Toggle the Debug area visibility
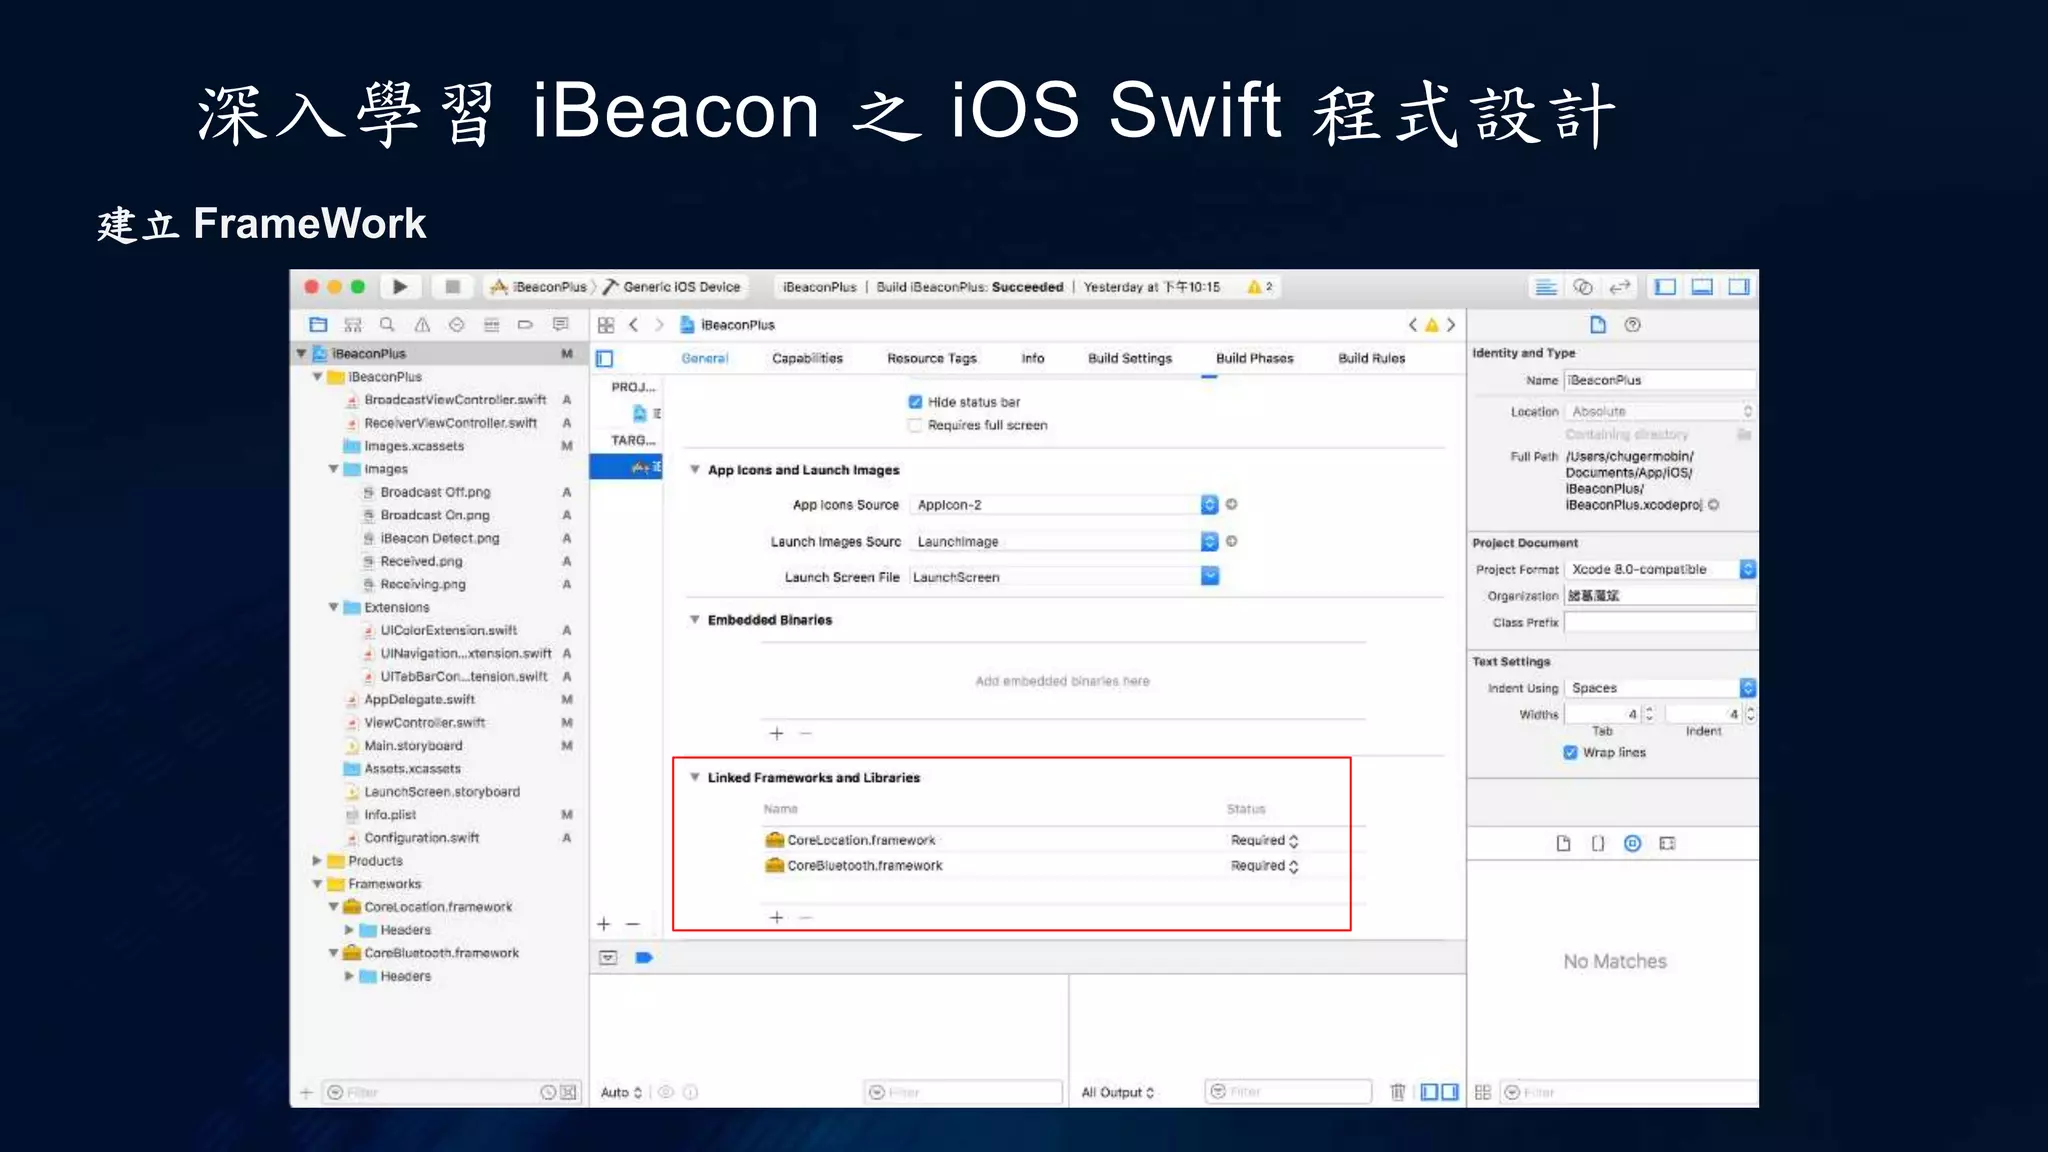This screenshot has width=2048, height=1152. [1702, 287]
